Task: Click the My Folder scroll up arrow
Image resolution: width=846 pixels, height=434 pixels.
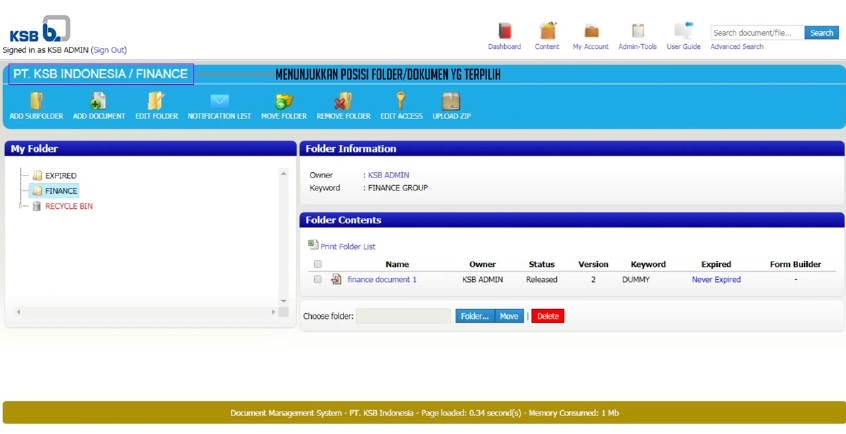Action: point(284,173)
